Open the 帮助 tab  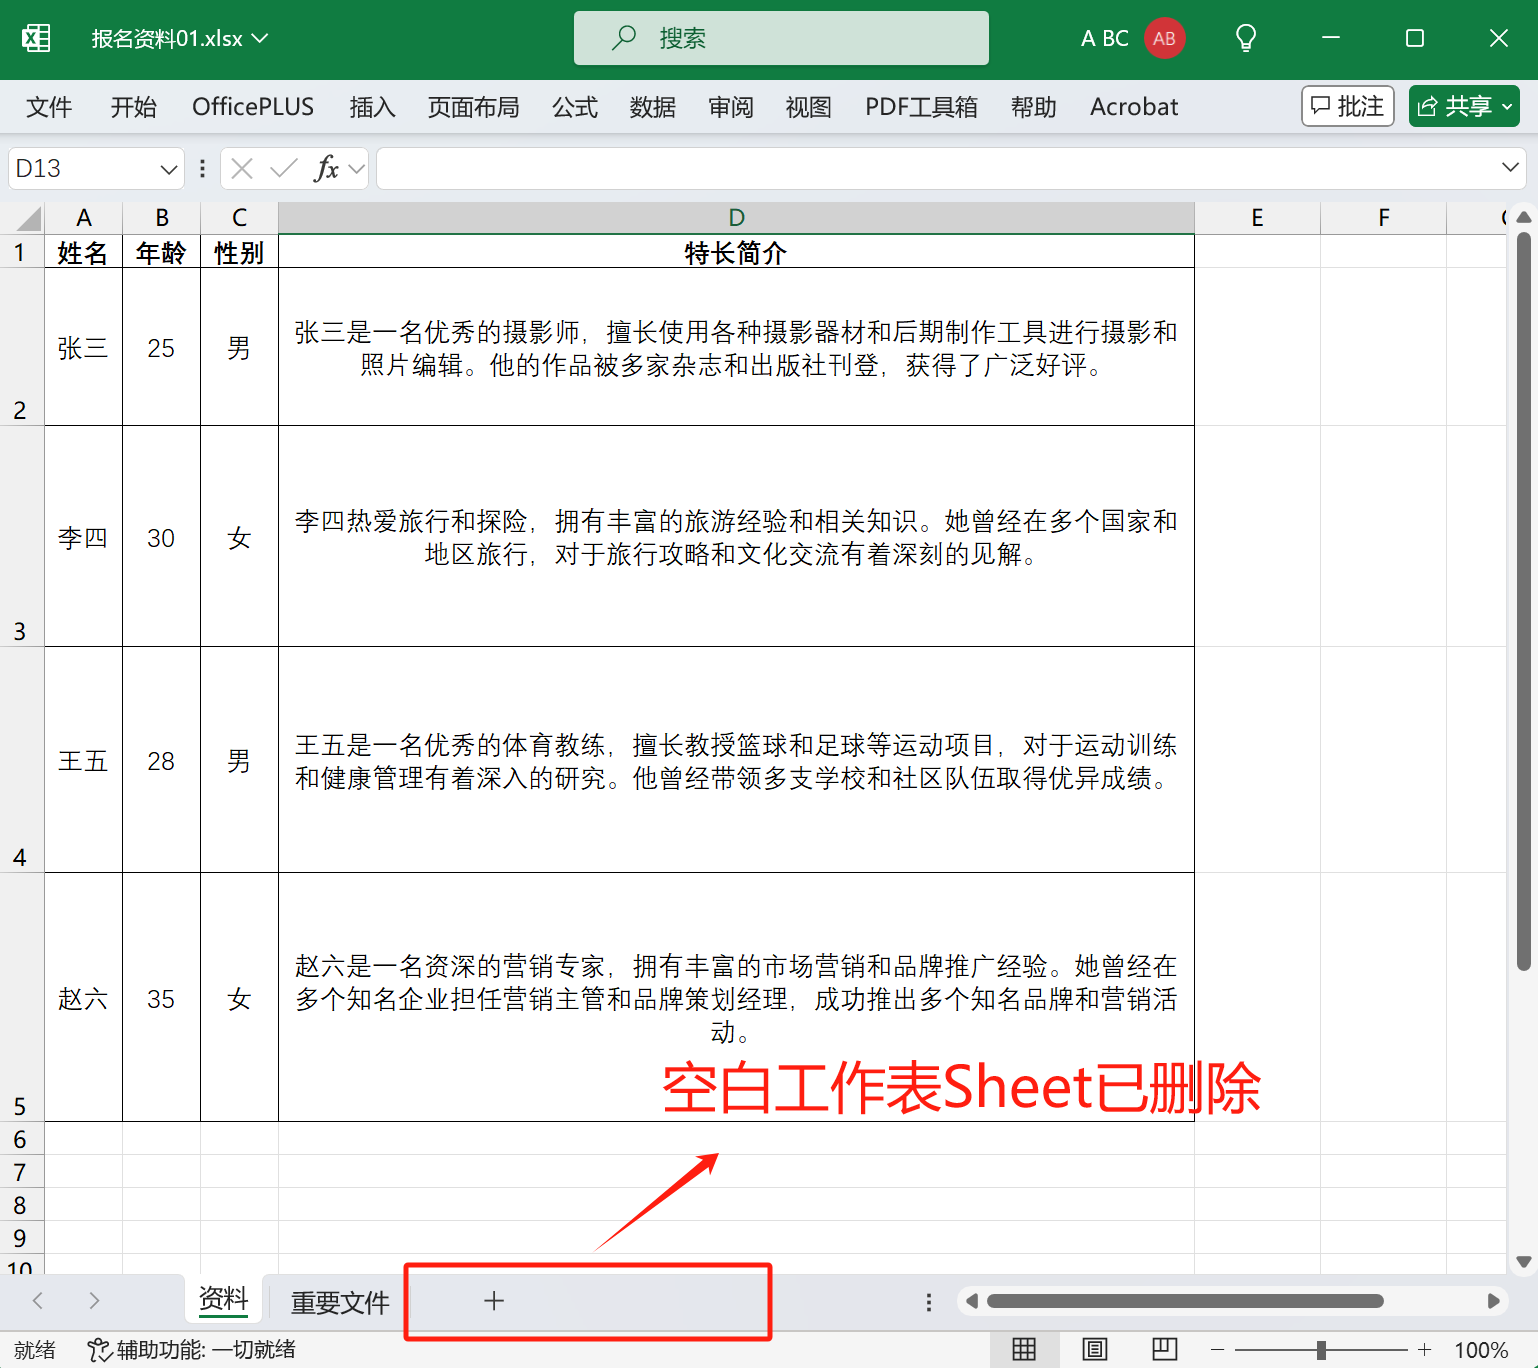[x=1034, y=107]
